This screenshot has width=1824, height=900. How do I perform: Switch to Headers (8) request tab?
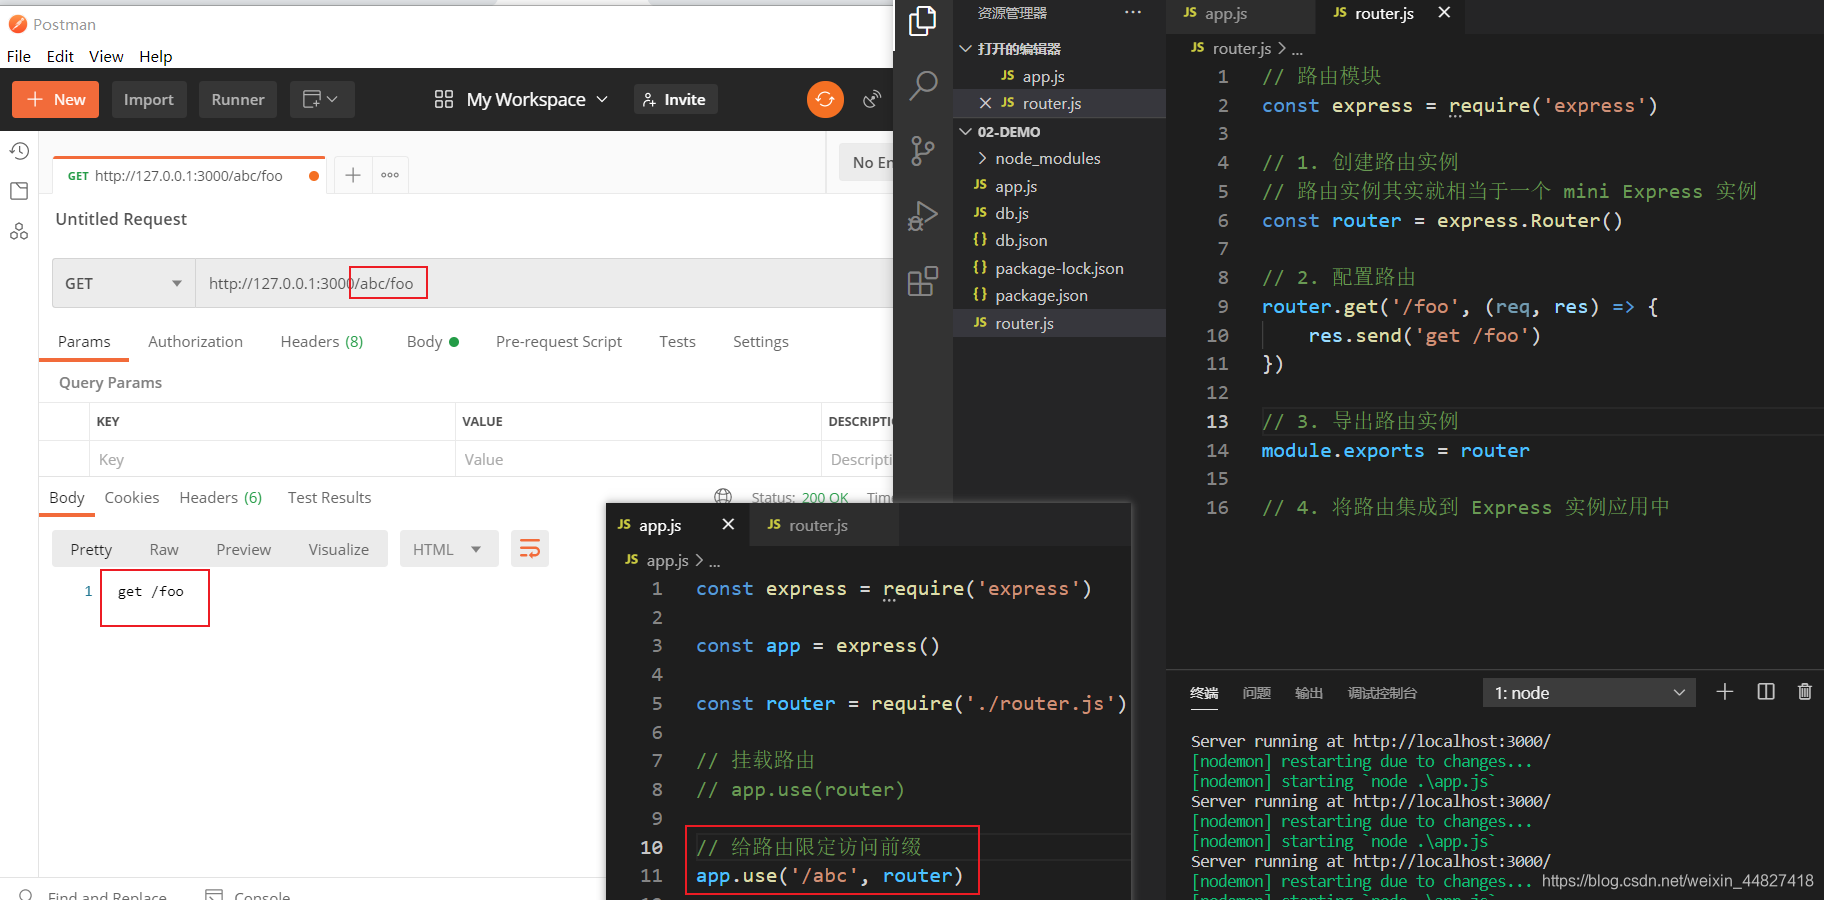321,341
